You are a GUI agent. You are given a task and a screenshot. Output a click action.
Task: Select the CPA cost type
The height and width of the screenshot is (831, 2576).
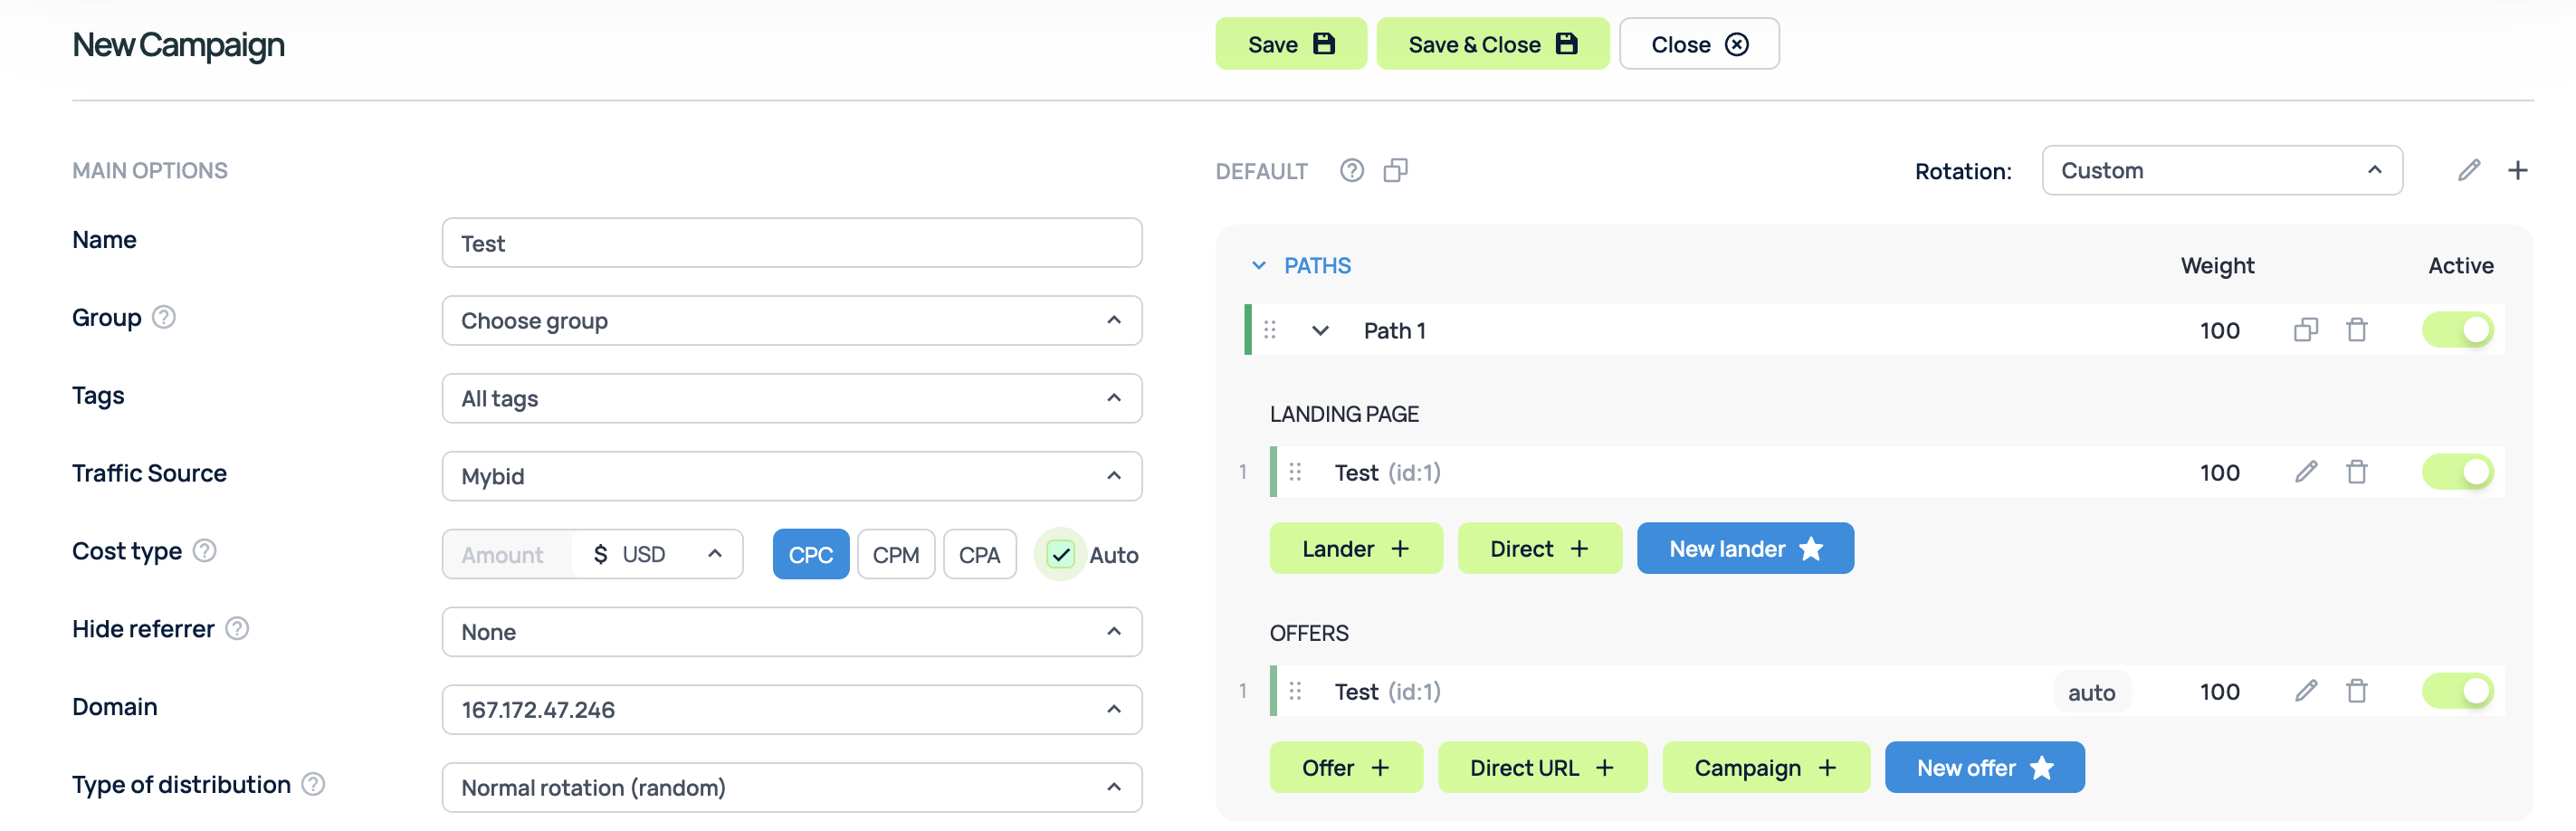point(979,554)
